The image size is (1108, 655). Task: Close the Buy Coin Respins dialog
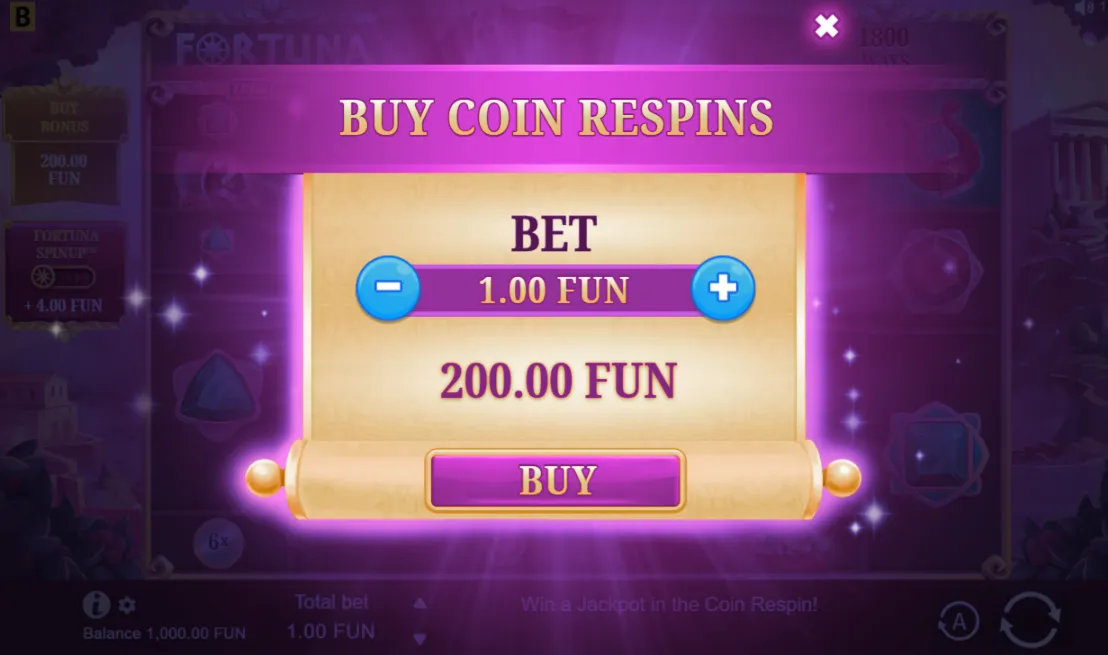coord(826,26)
